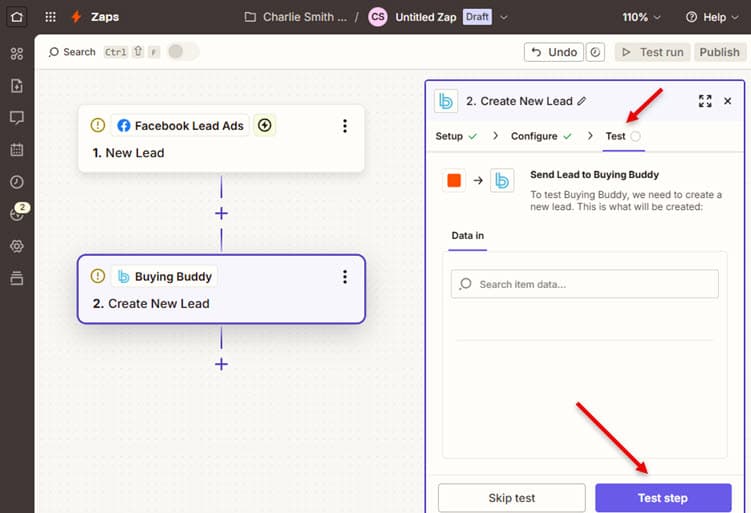Expand the step panel to fullscreen
Screen dimensions: 751x513
click(705, 101)
